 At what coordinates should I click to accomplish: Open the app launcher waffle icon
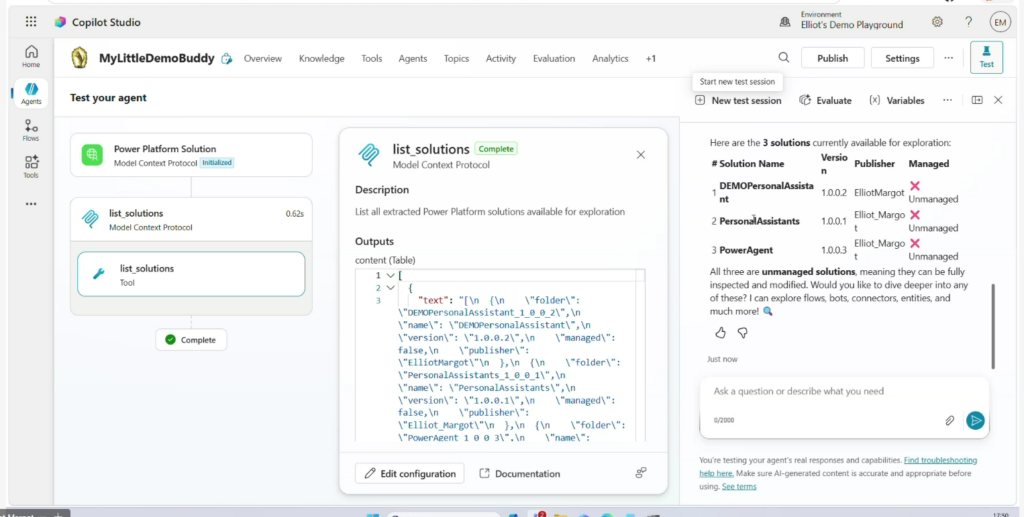pyautogui.click(x=31, y=22)
